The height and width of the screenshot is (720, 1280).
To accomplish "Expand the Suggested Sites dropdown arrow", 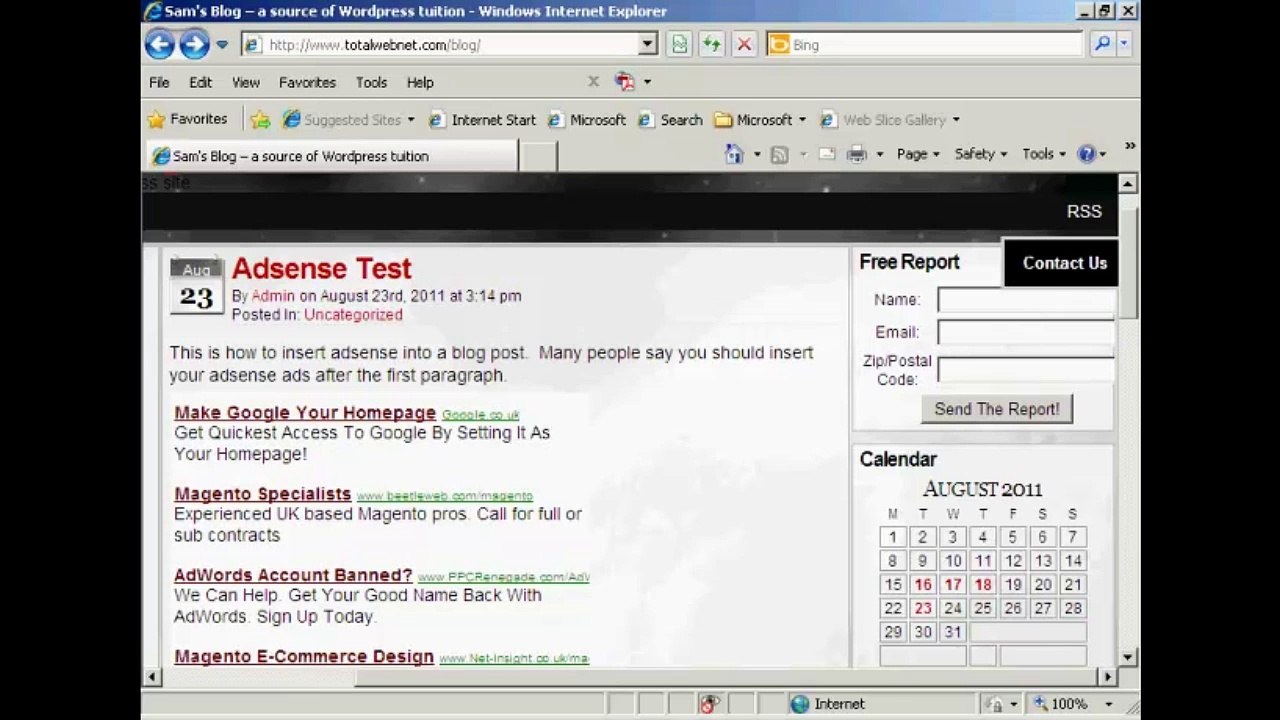I will pyautogui.click(x=410, y=120).
